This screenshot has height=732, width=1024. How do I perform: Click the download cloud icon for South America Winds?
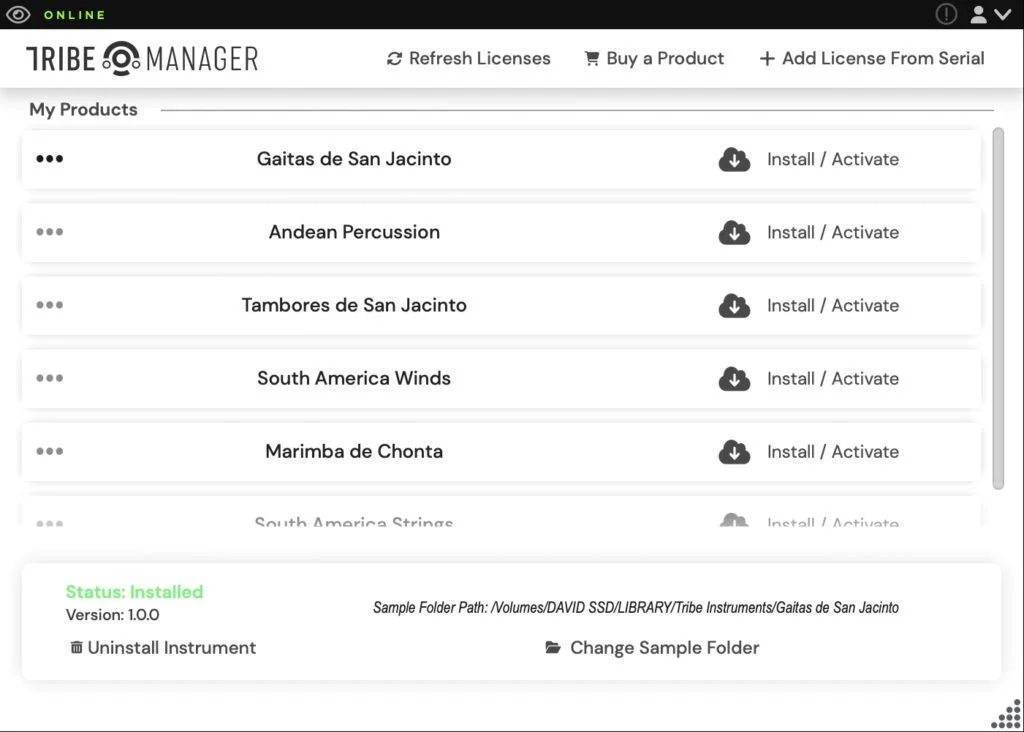pos(734,379)
